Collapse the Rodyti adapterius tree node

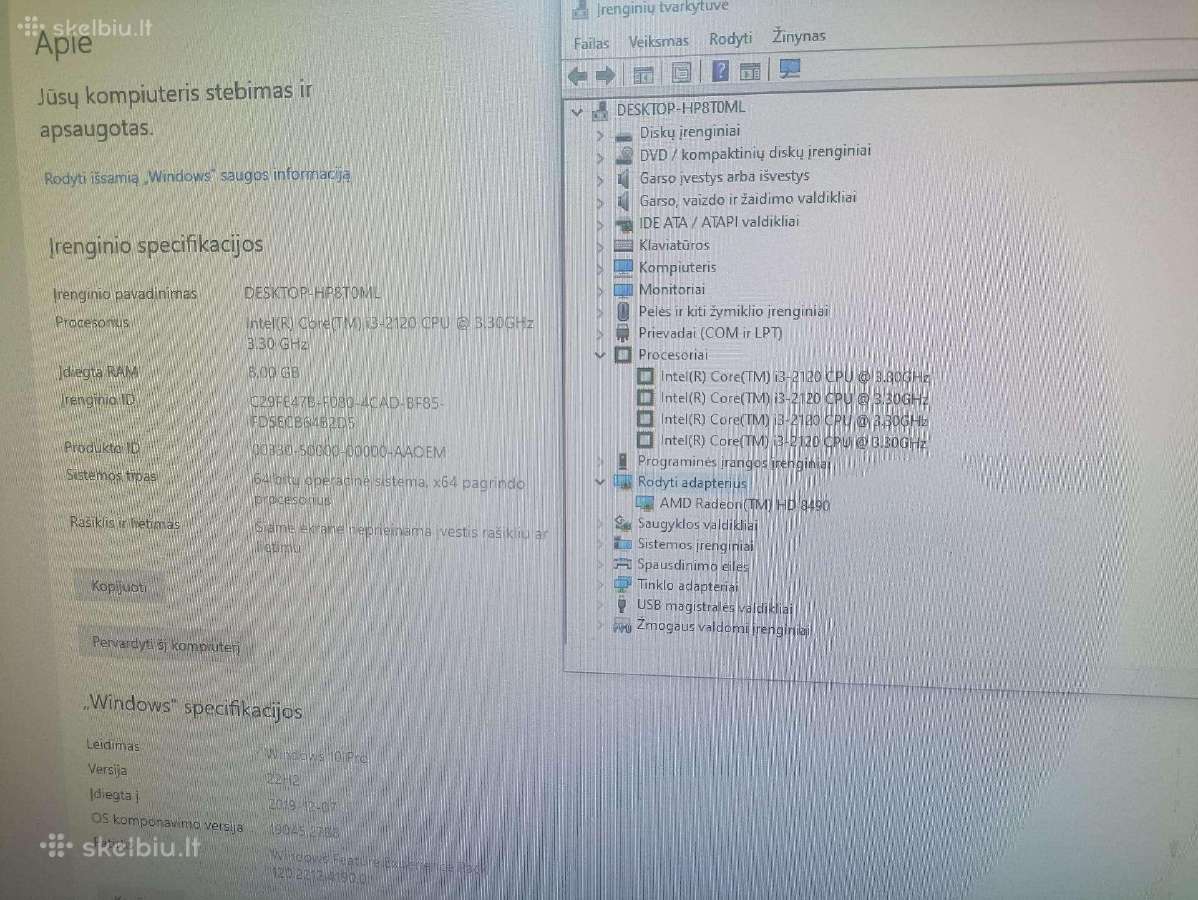pyautogui.click(x=600, y=482)
